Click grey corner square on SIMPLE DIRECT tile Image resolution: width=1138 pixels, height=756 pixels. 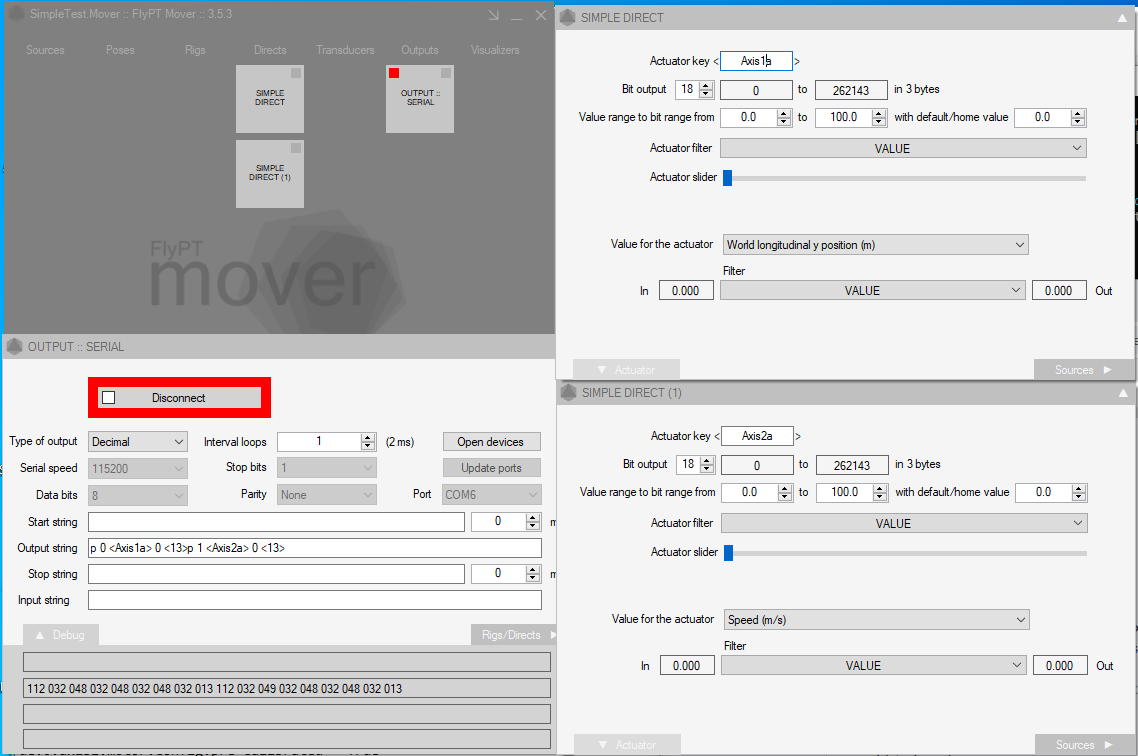click(x=296, y=73)
